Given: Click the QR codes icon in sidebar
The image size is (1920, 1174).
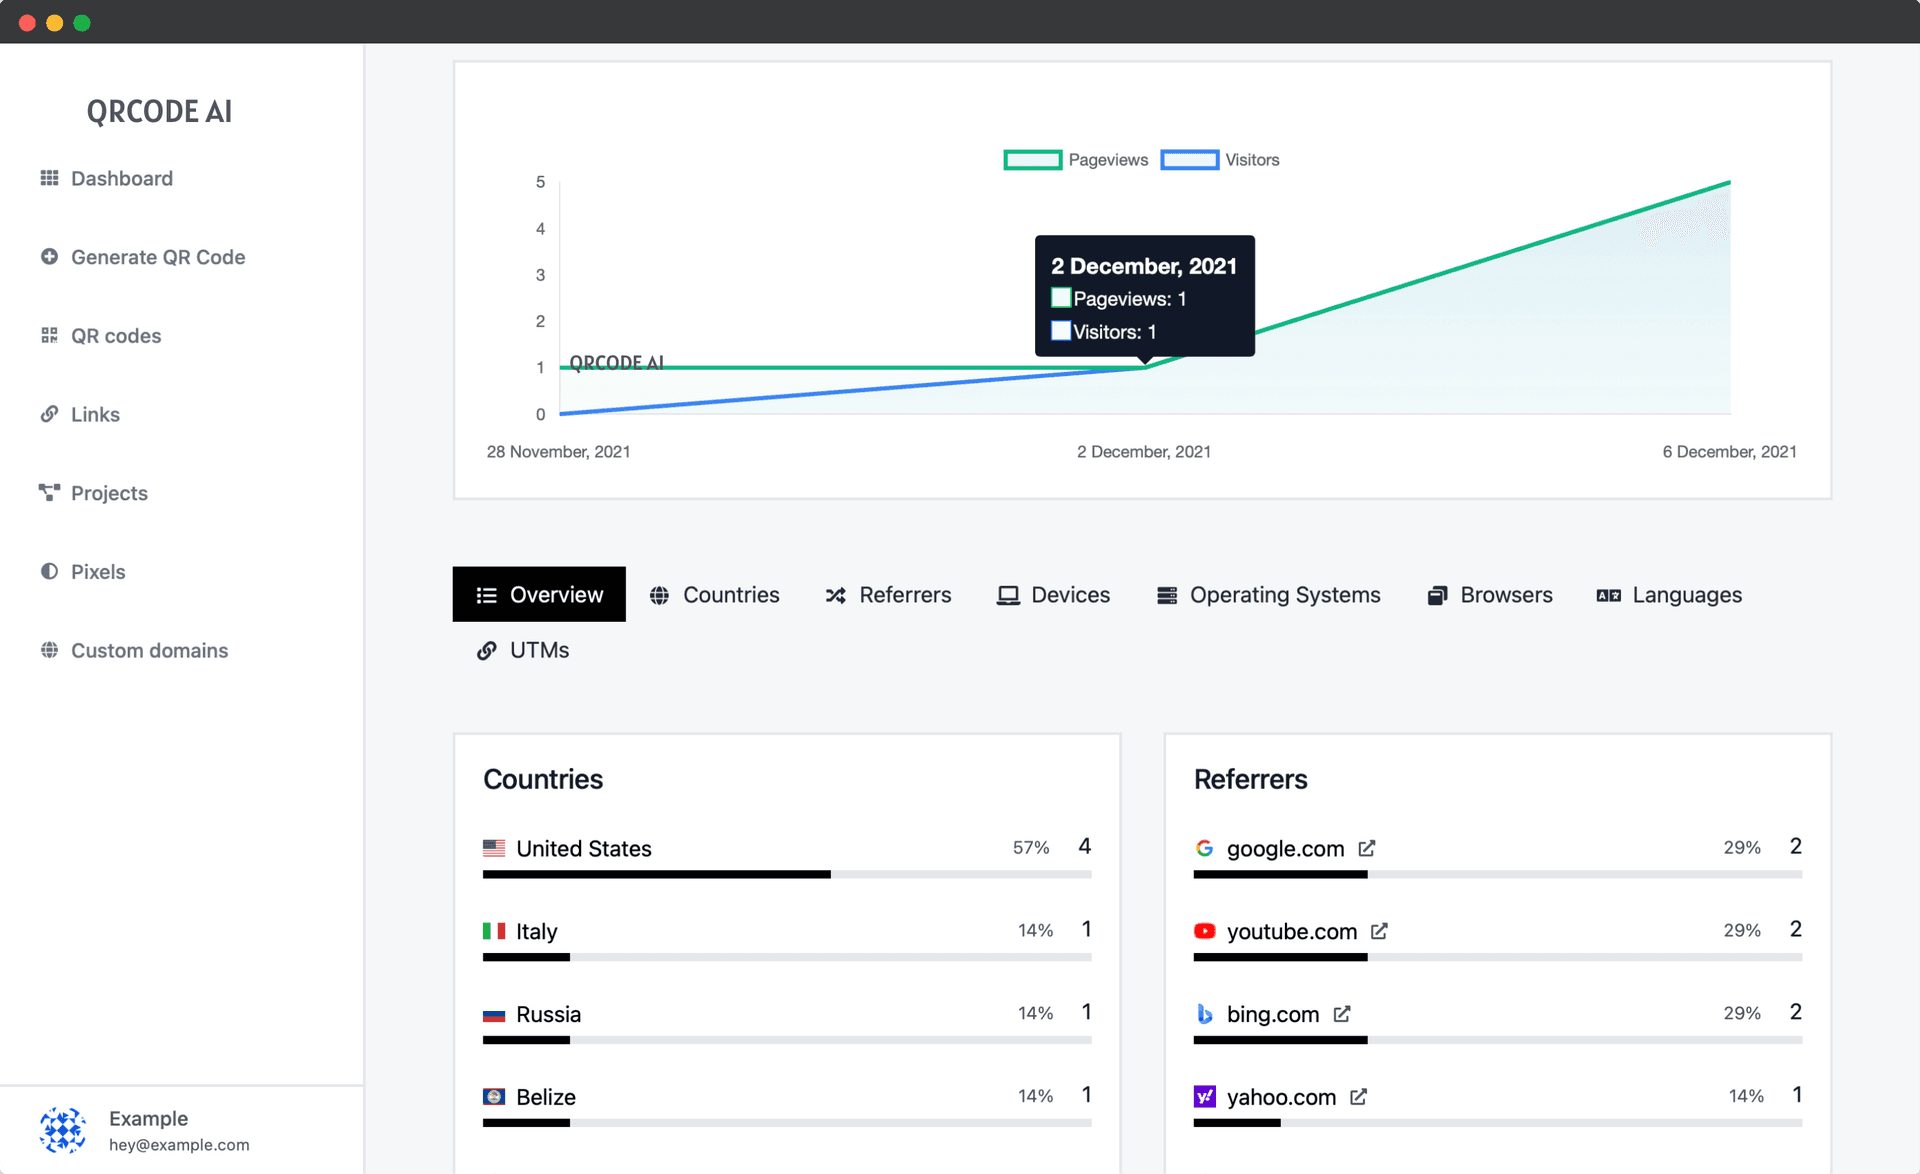Looking at the screenshot, I should point(49,335).
